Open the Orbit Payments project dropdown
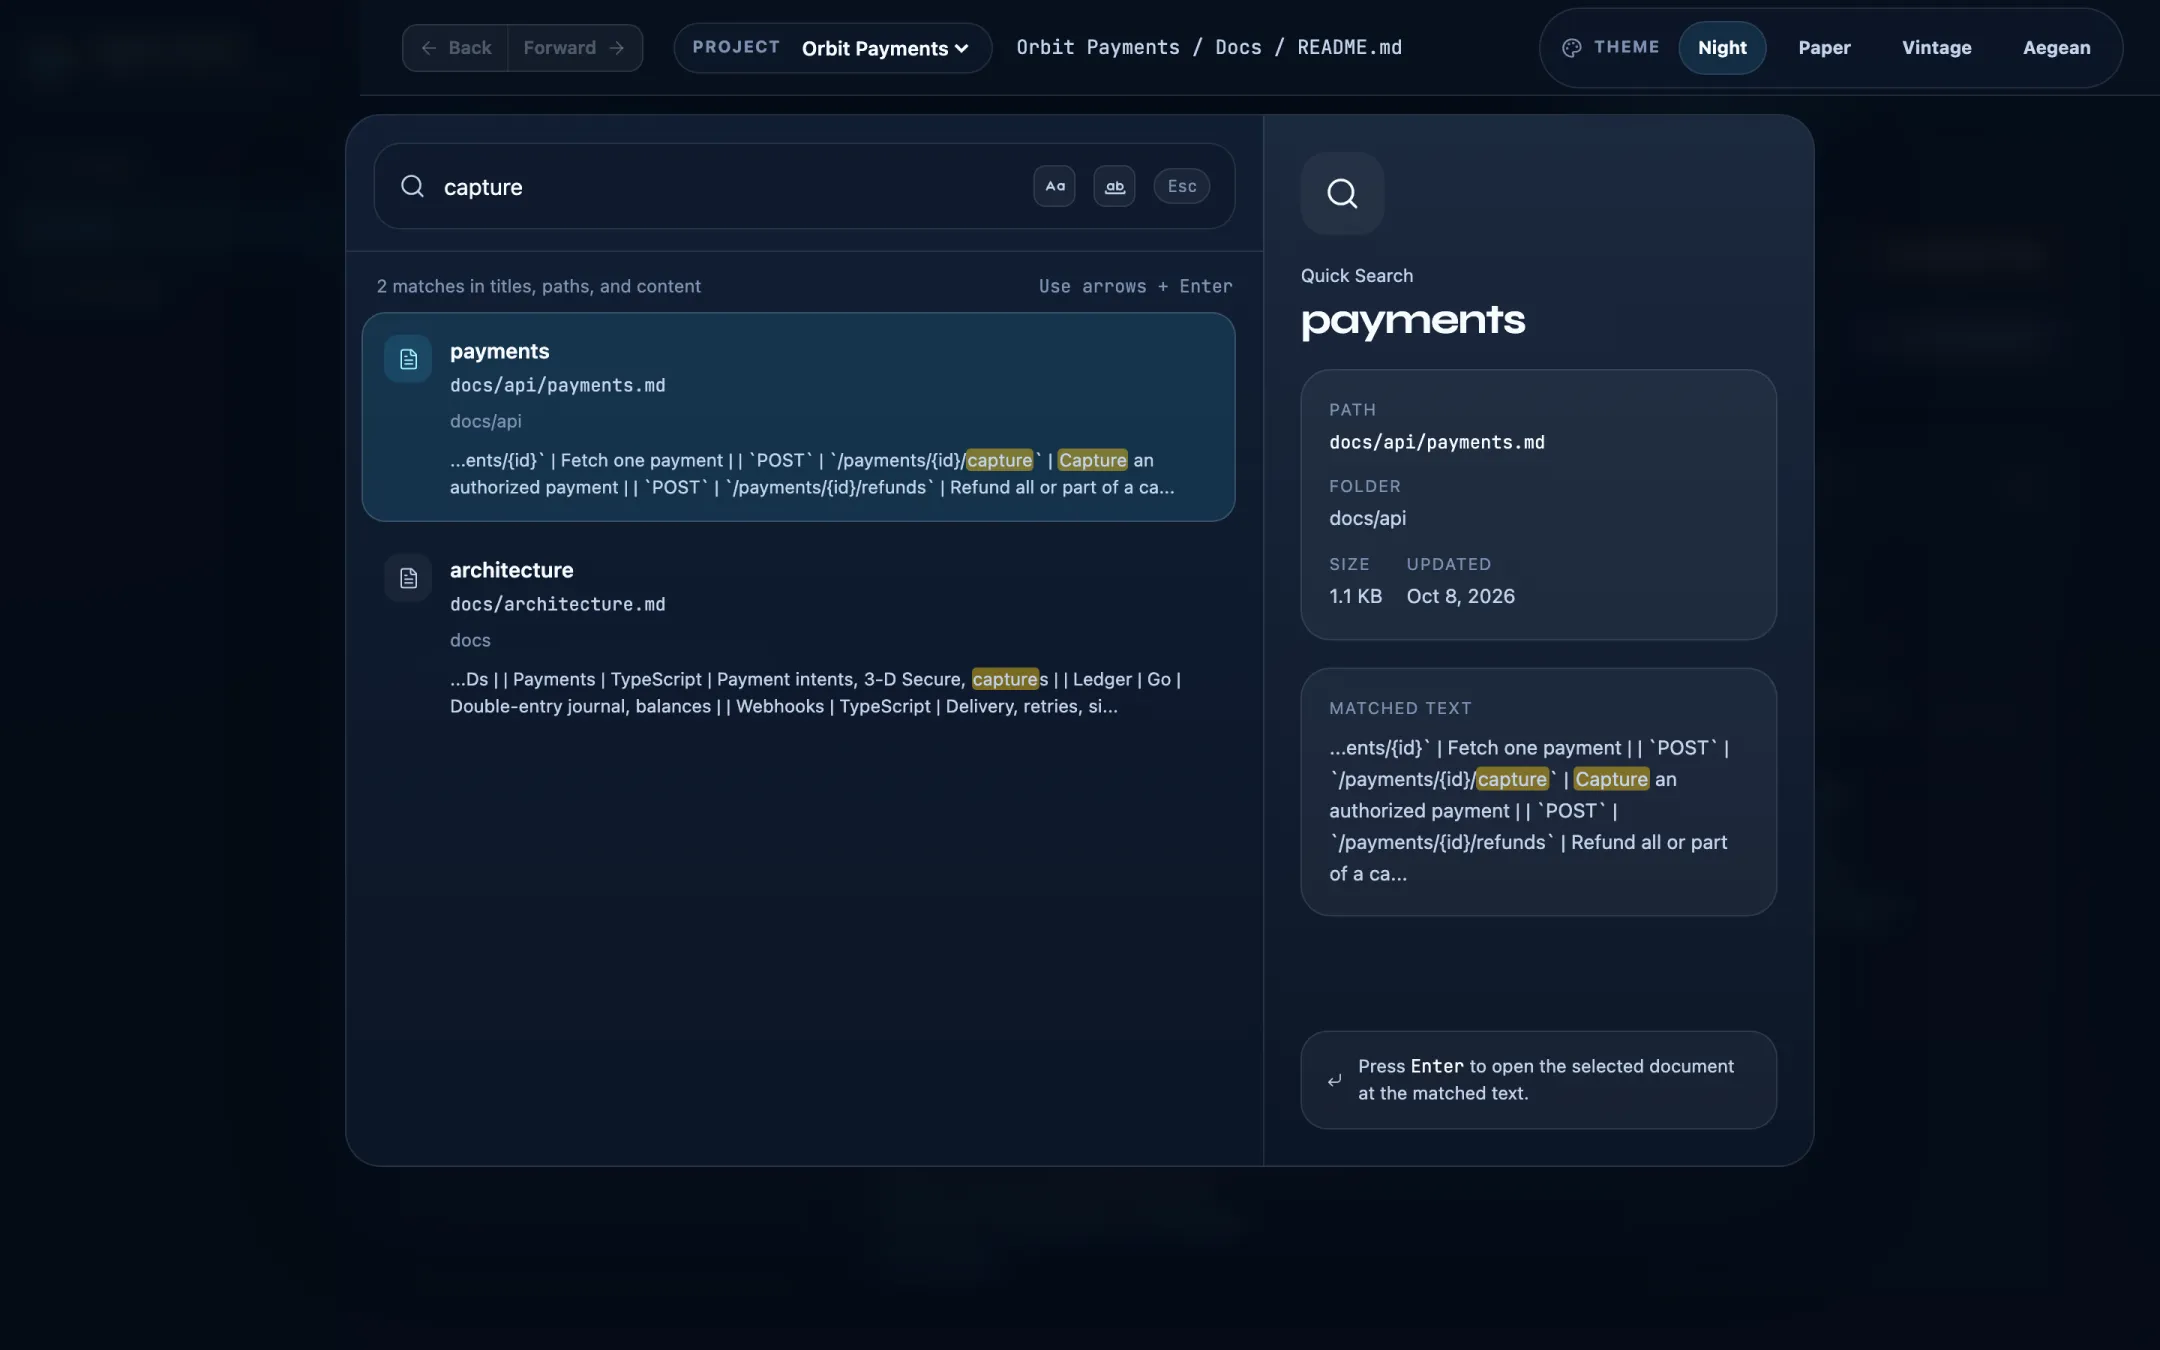 tap(833, 48)
